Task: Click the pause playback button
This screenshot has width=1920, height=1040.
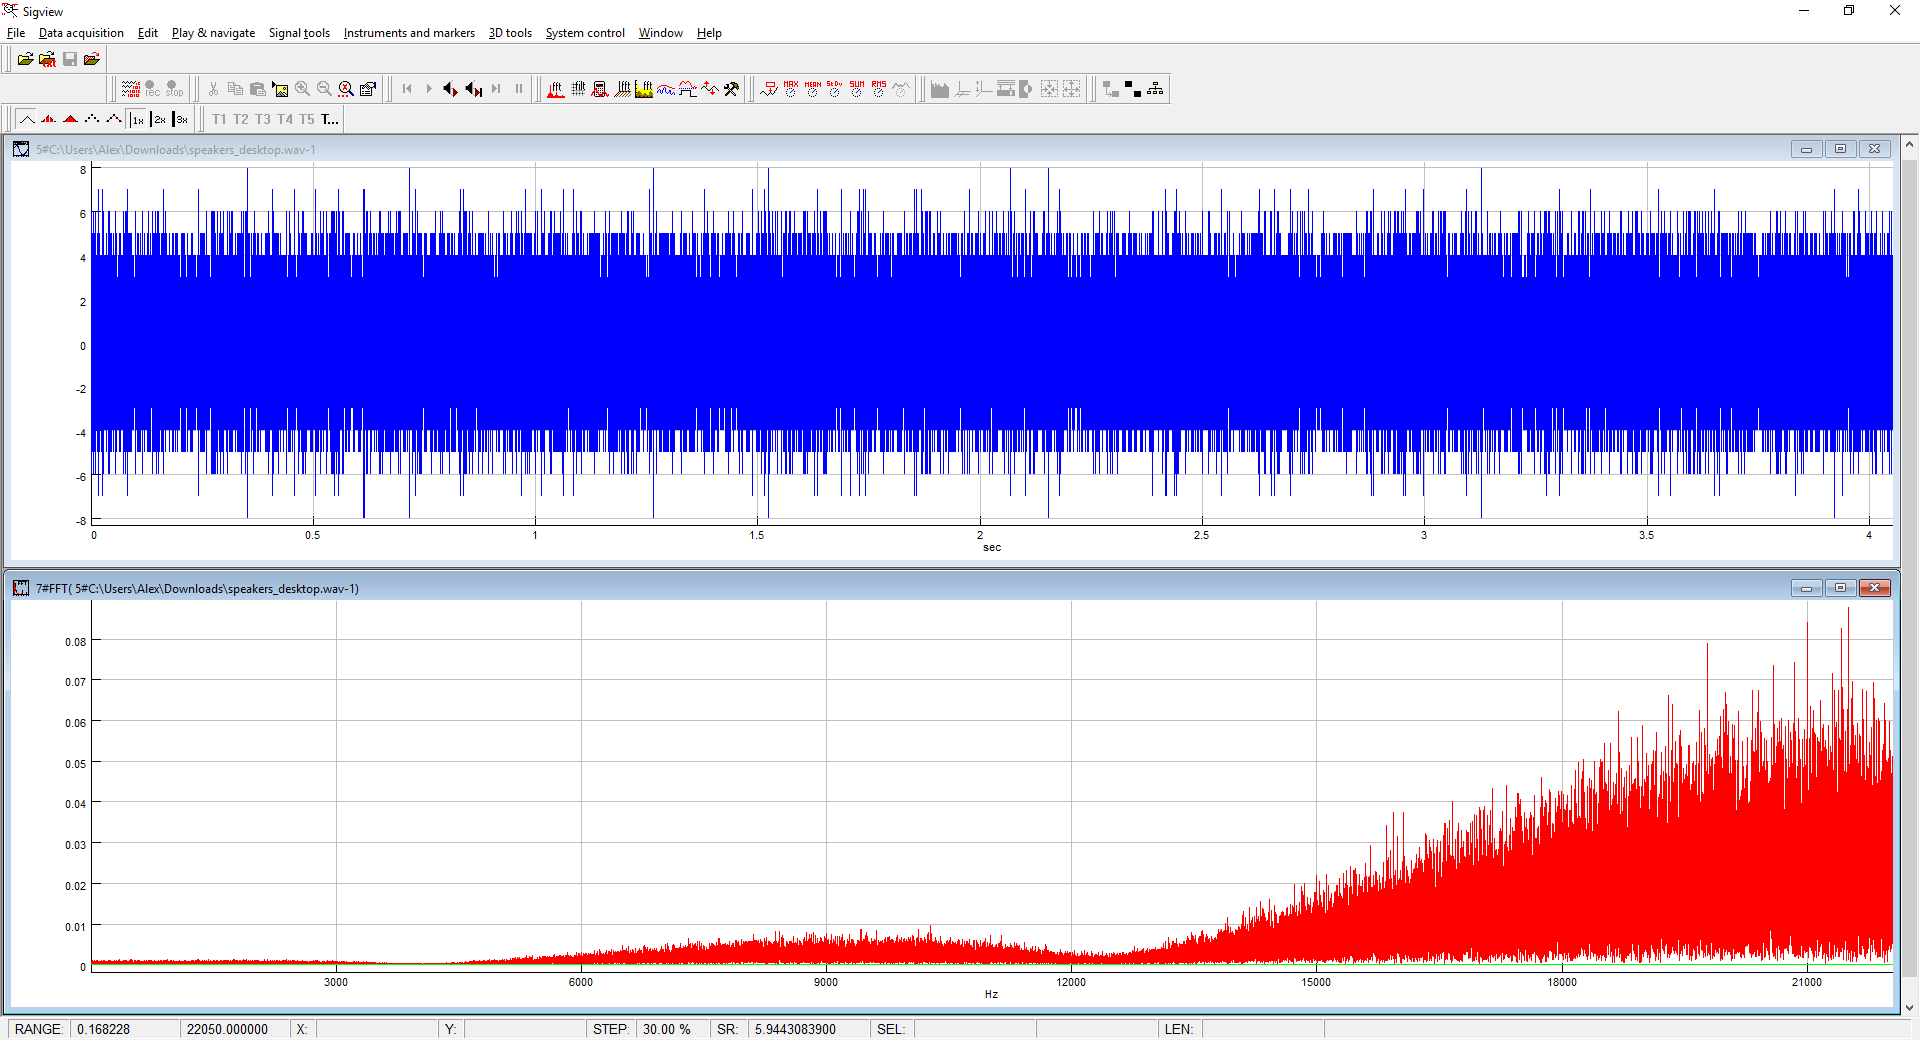Action: [x=518, y=89]
